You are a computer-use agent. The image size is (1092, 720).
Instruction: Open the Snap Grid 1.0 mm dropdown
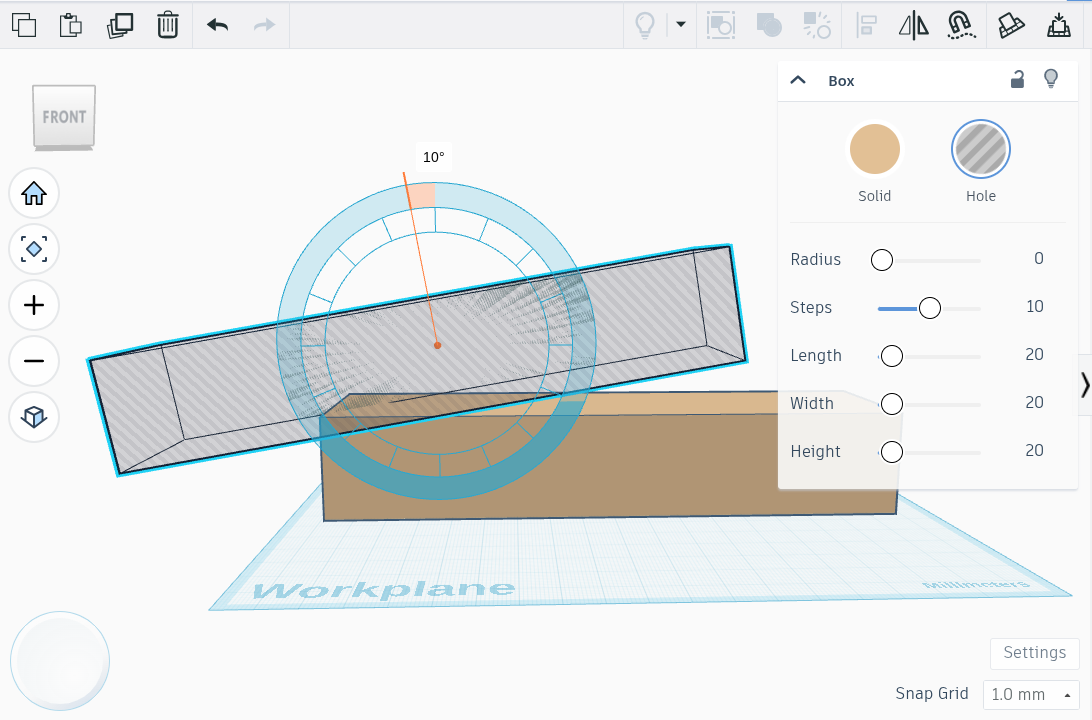pyautogui.click(x=1031, y=694)
